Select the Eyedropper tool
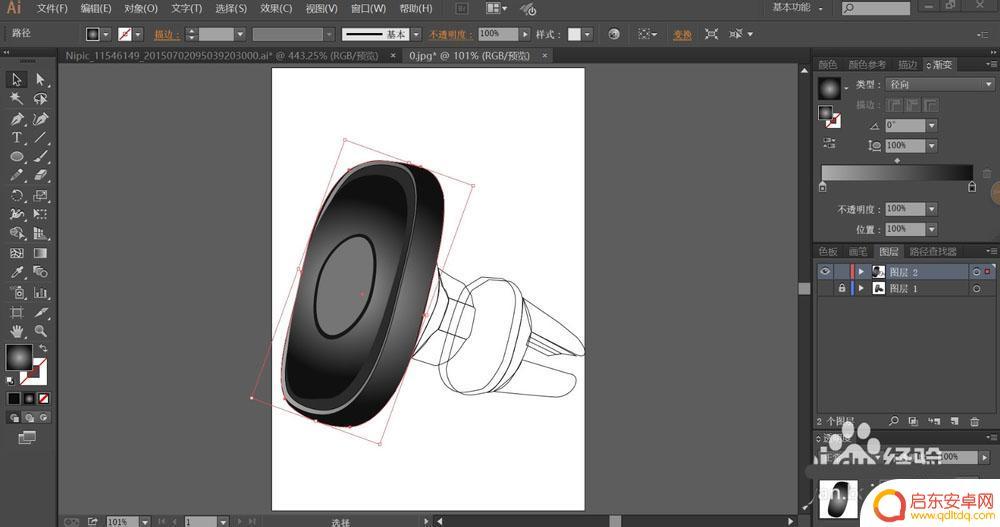Image resolution: width=1000 pixels, height=527 pixels. [x=17, y=272]
